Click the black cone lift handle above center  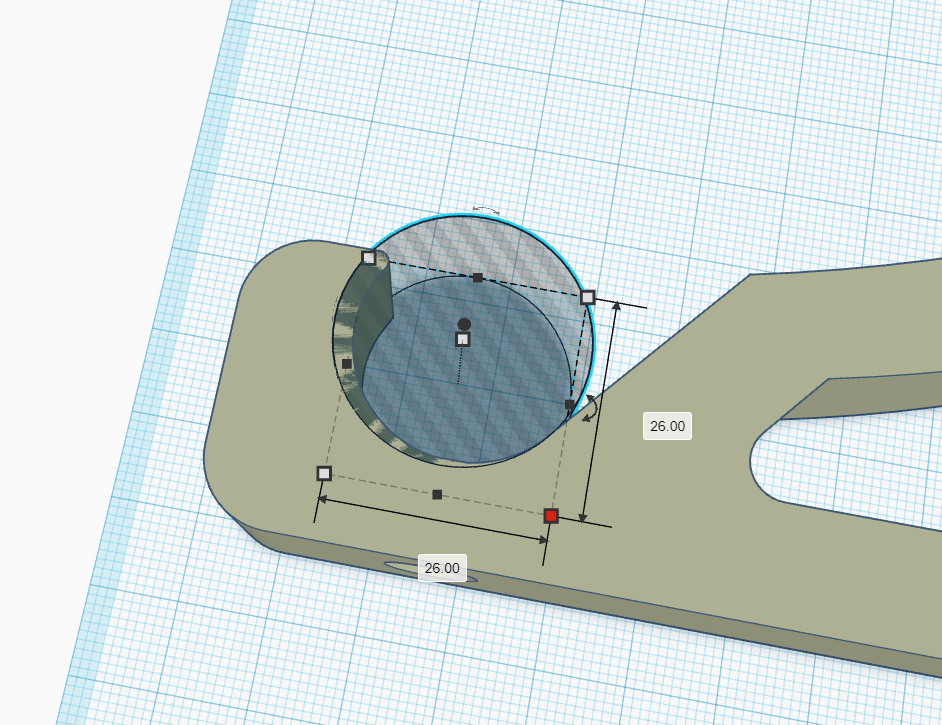(x=464, y=324)
